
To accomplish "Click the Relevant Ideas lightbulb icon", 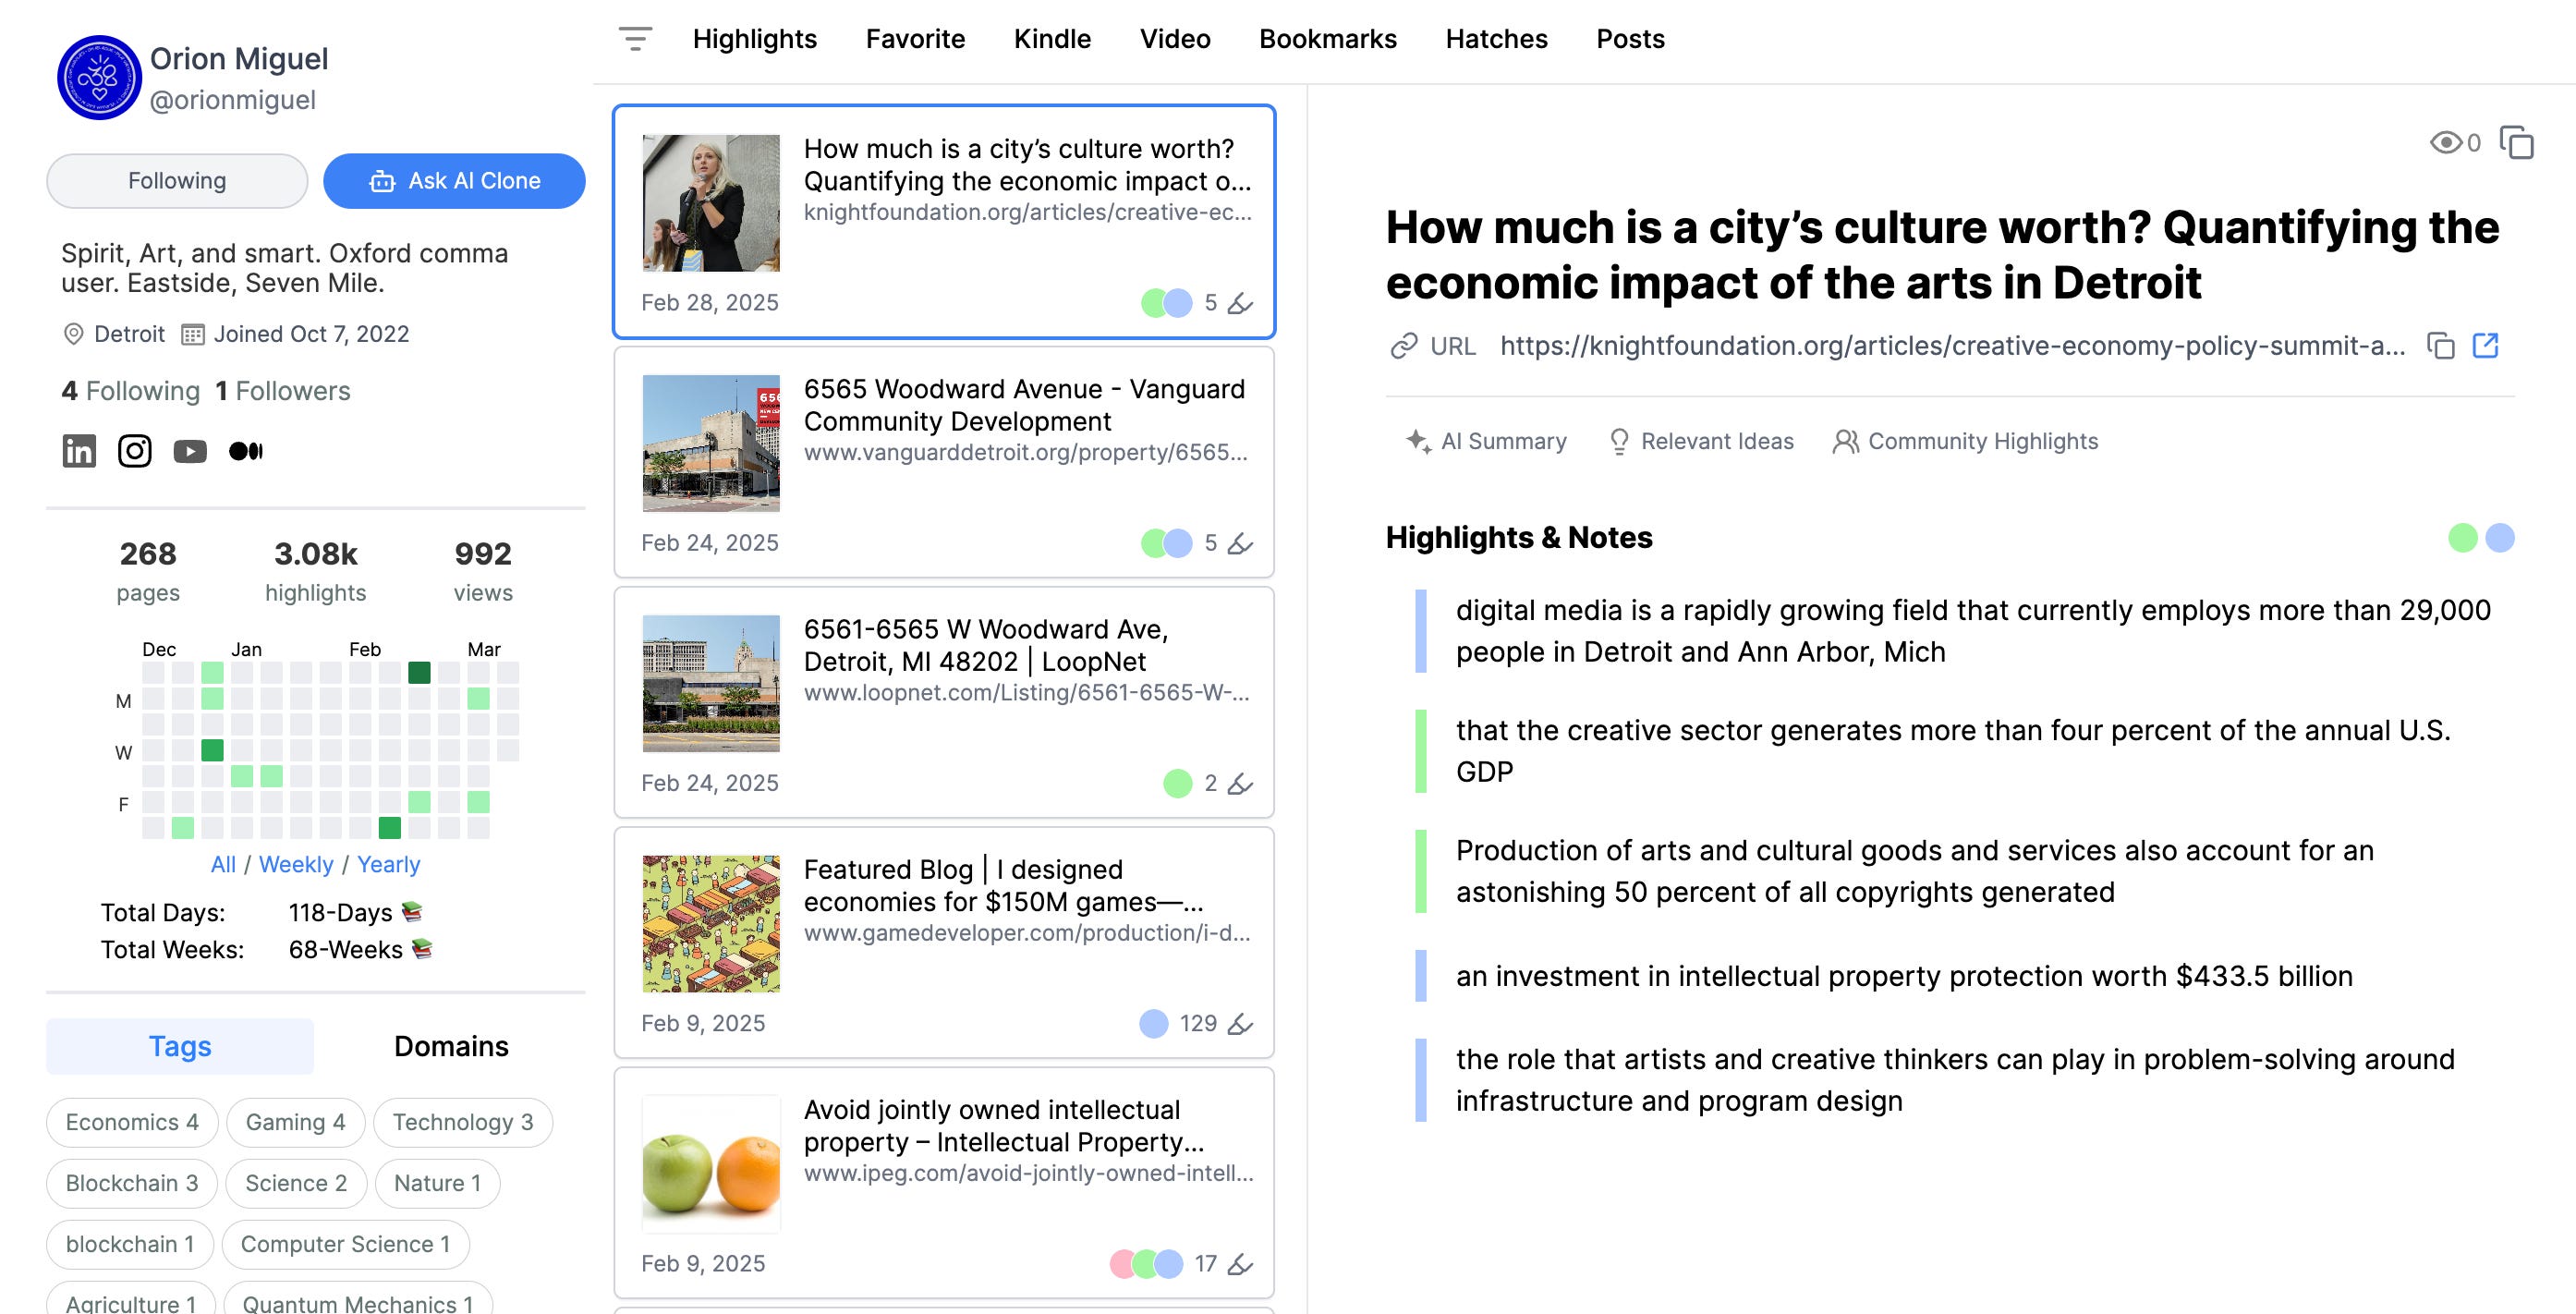I will (1619, 441).
